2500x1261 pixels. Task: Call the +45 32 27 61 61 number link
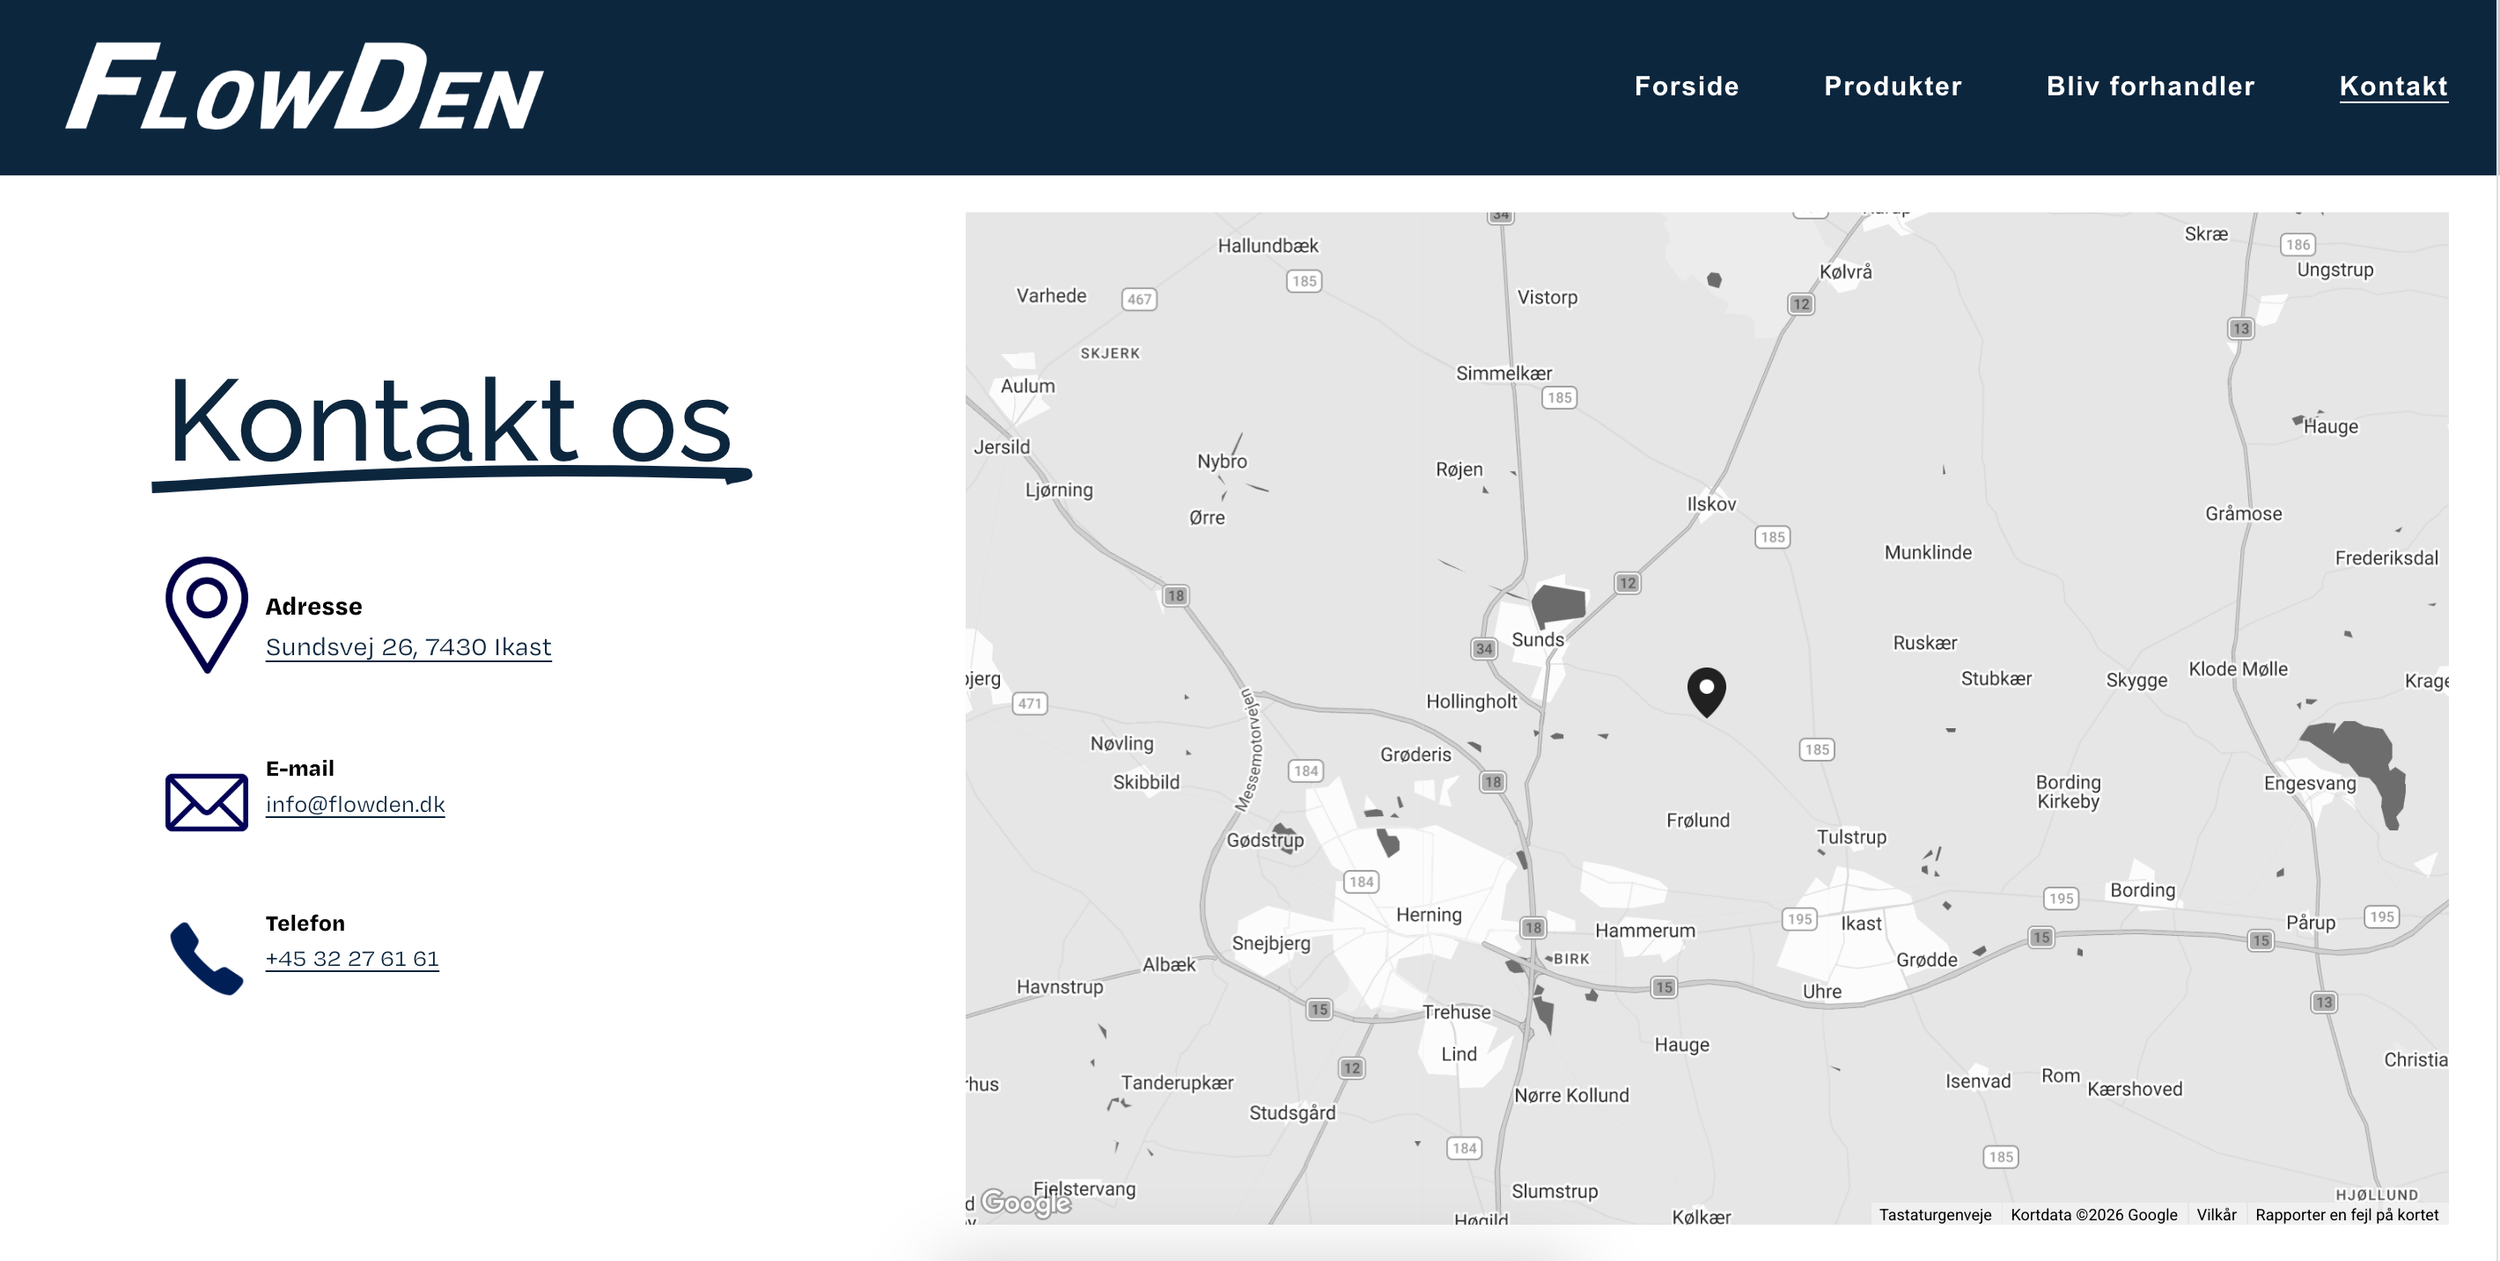coord(352,959)
